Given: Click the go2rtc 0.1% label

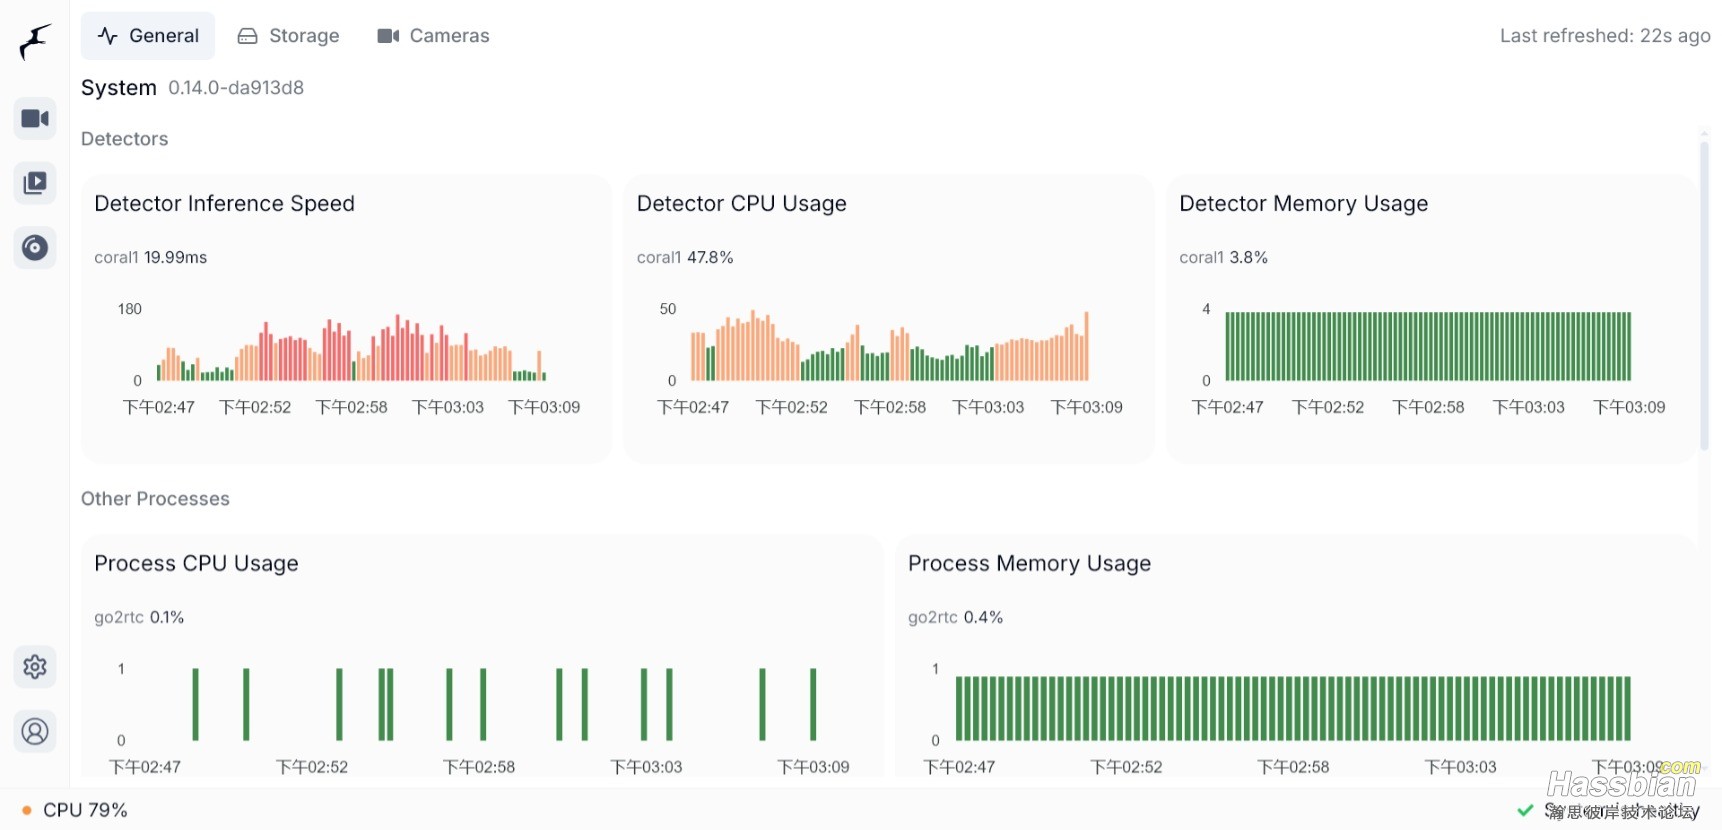Looking at the screenshot, I should point(139,618).
